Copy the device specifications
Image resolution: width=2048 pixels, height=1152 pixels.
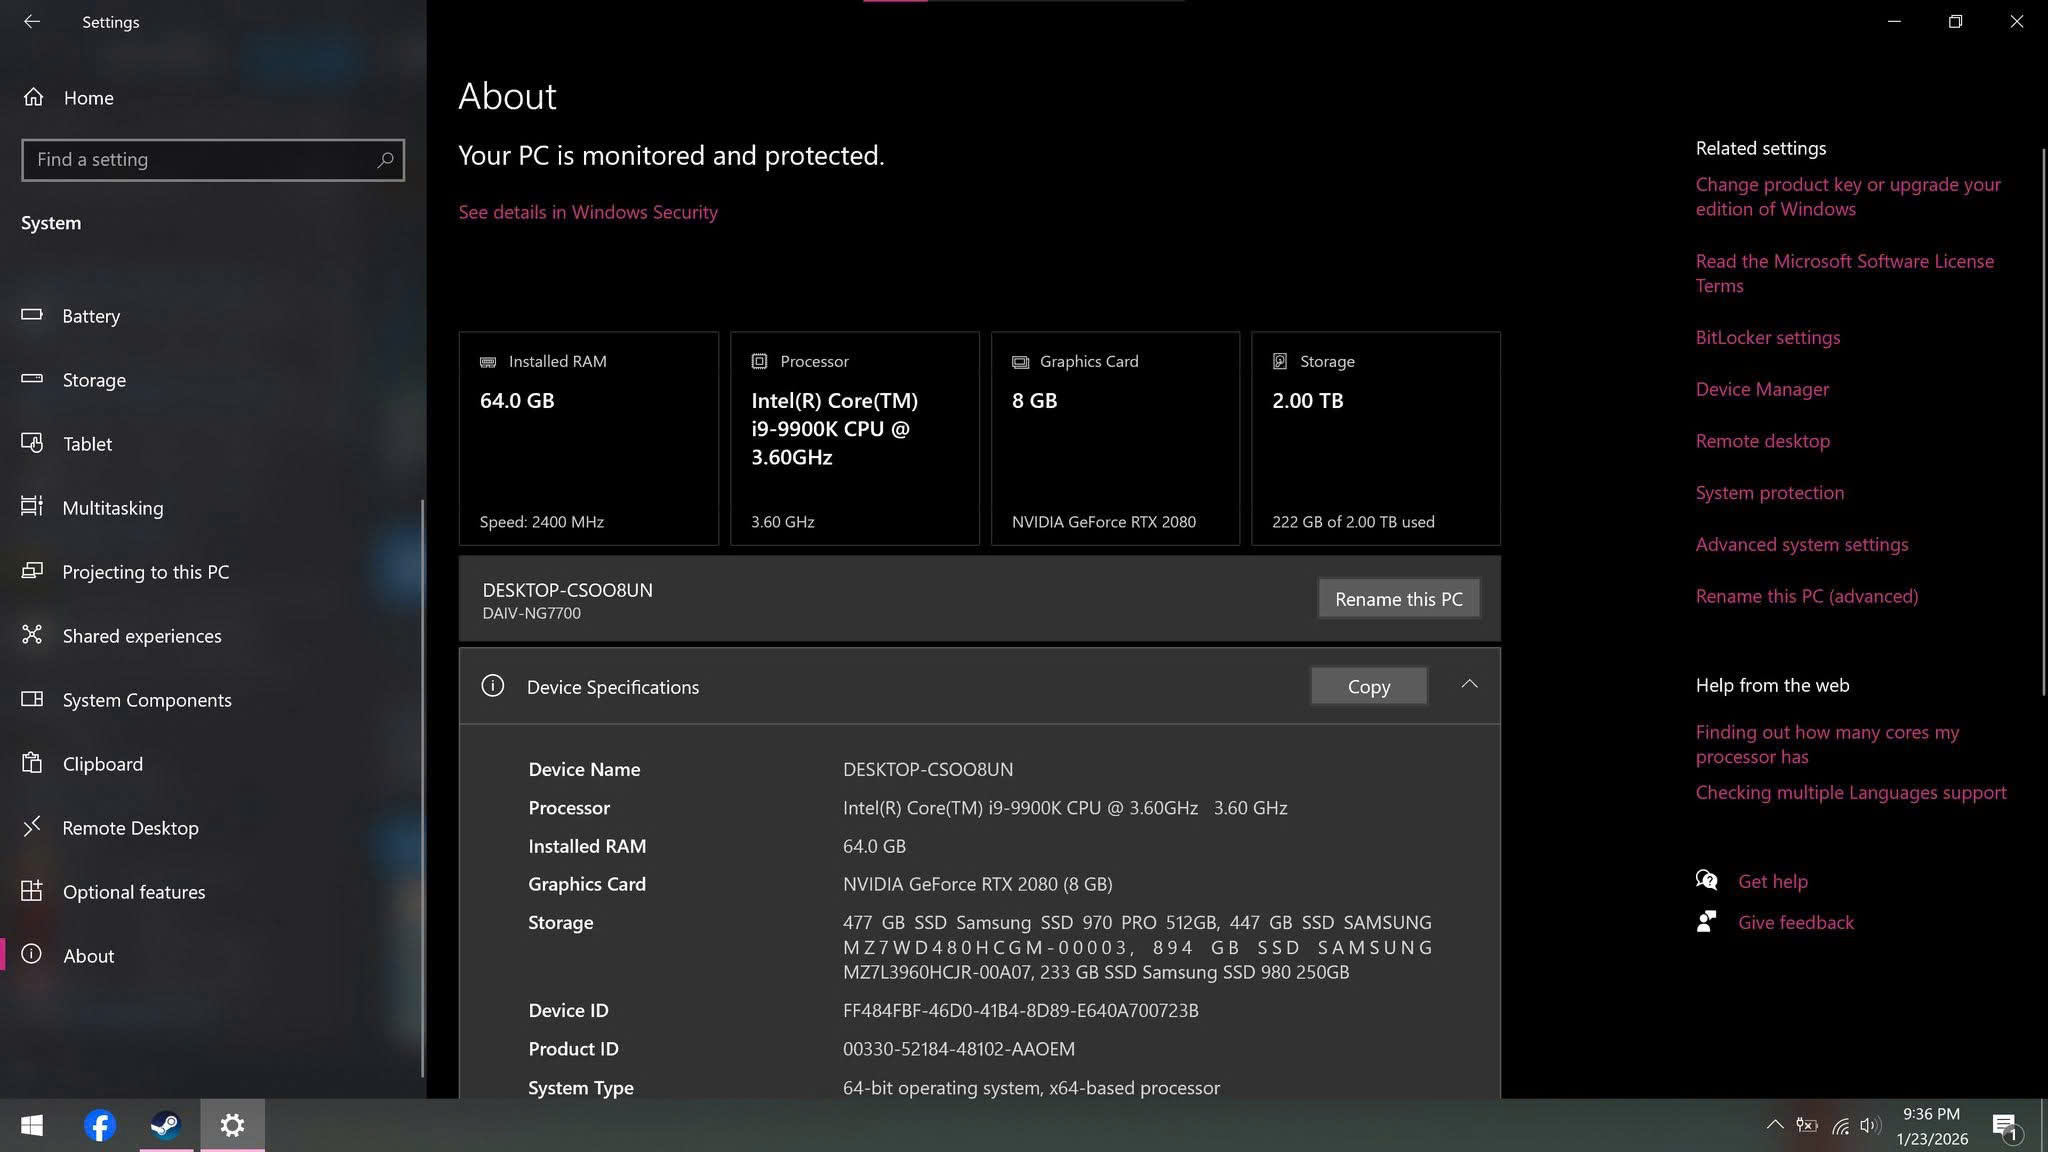point(1367,686)
